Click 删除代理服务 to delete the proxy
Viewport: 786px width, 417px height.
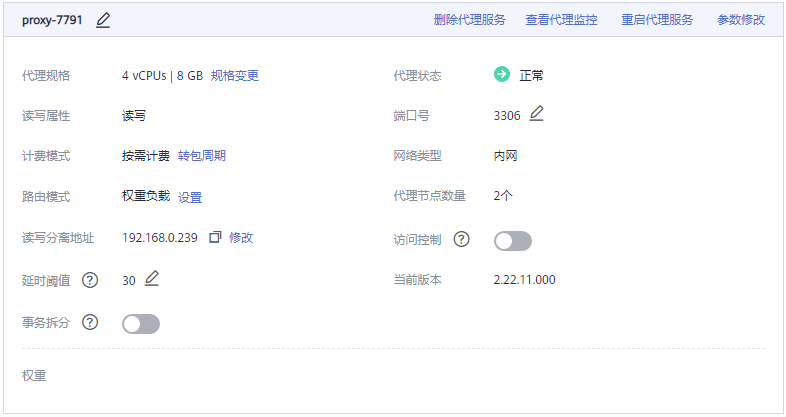470,20
